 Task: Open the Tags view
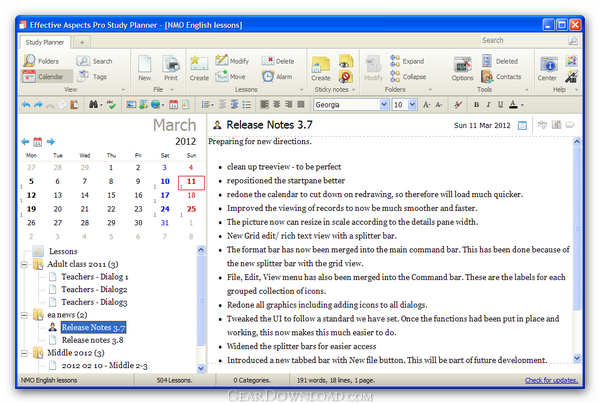pyautogui.click(x=92, y=77)
